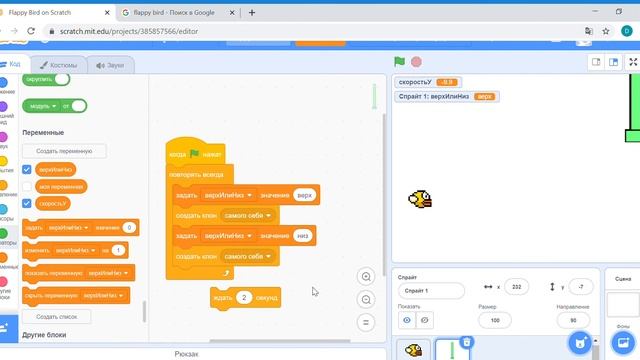This screenshot has height=360, width=640.
Task: Open верхИлиНиз dropdown in the block set to верх
Action: click(228, 196)
